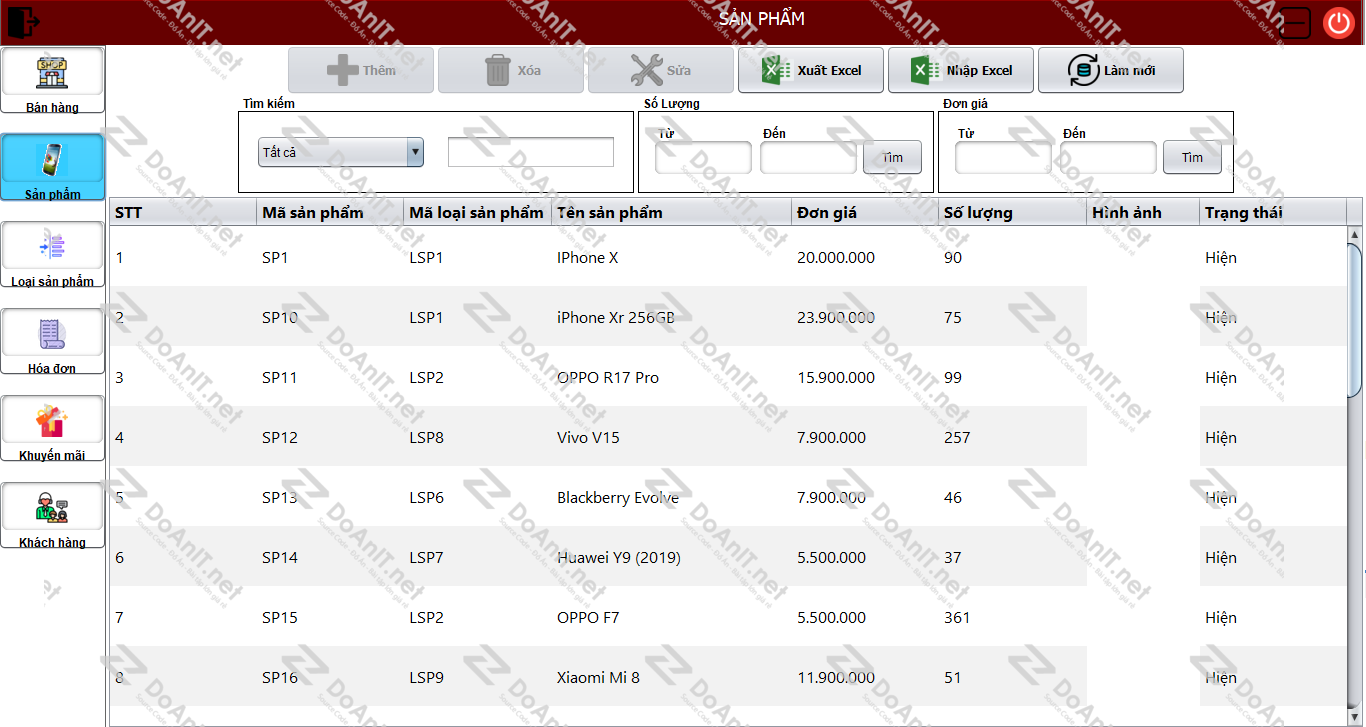Minimize window with dash box icon
The height and width of the screenshot is (727, 1366).
1295,22
